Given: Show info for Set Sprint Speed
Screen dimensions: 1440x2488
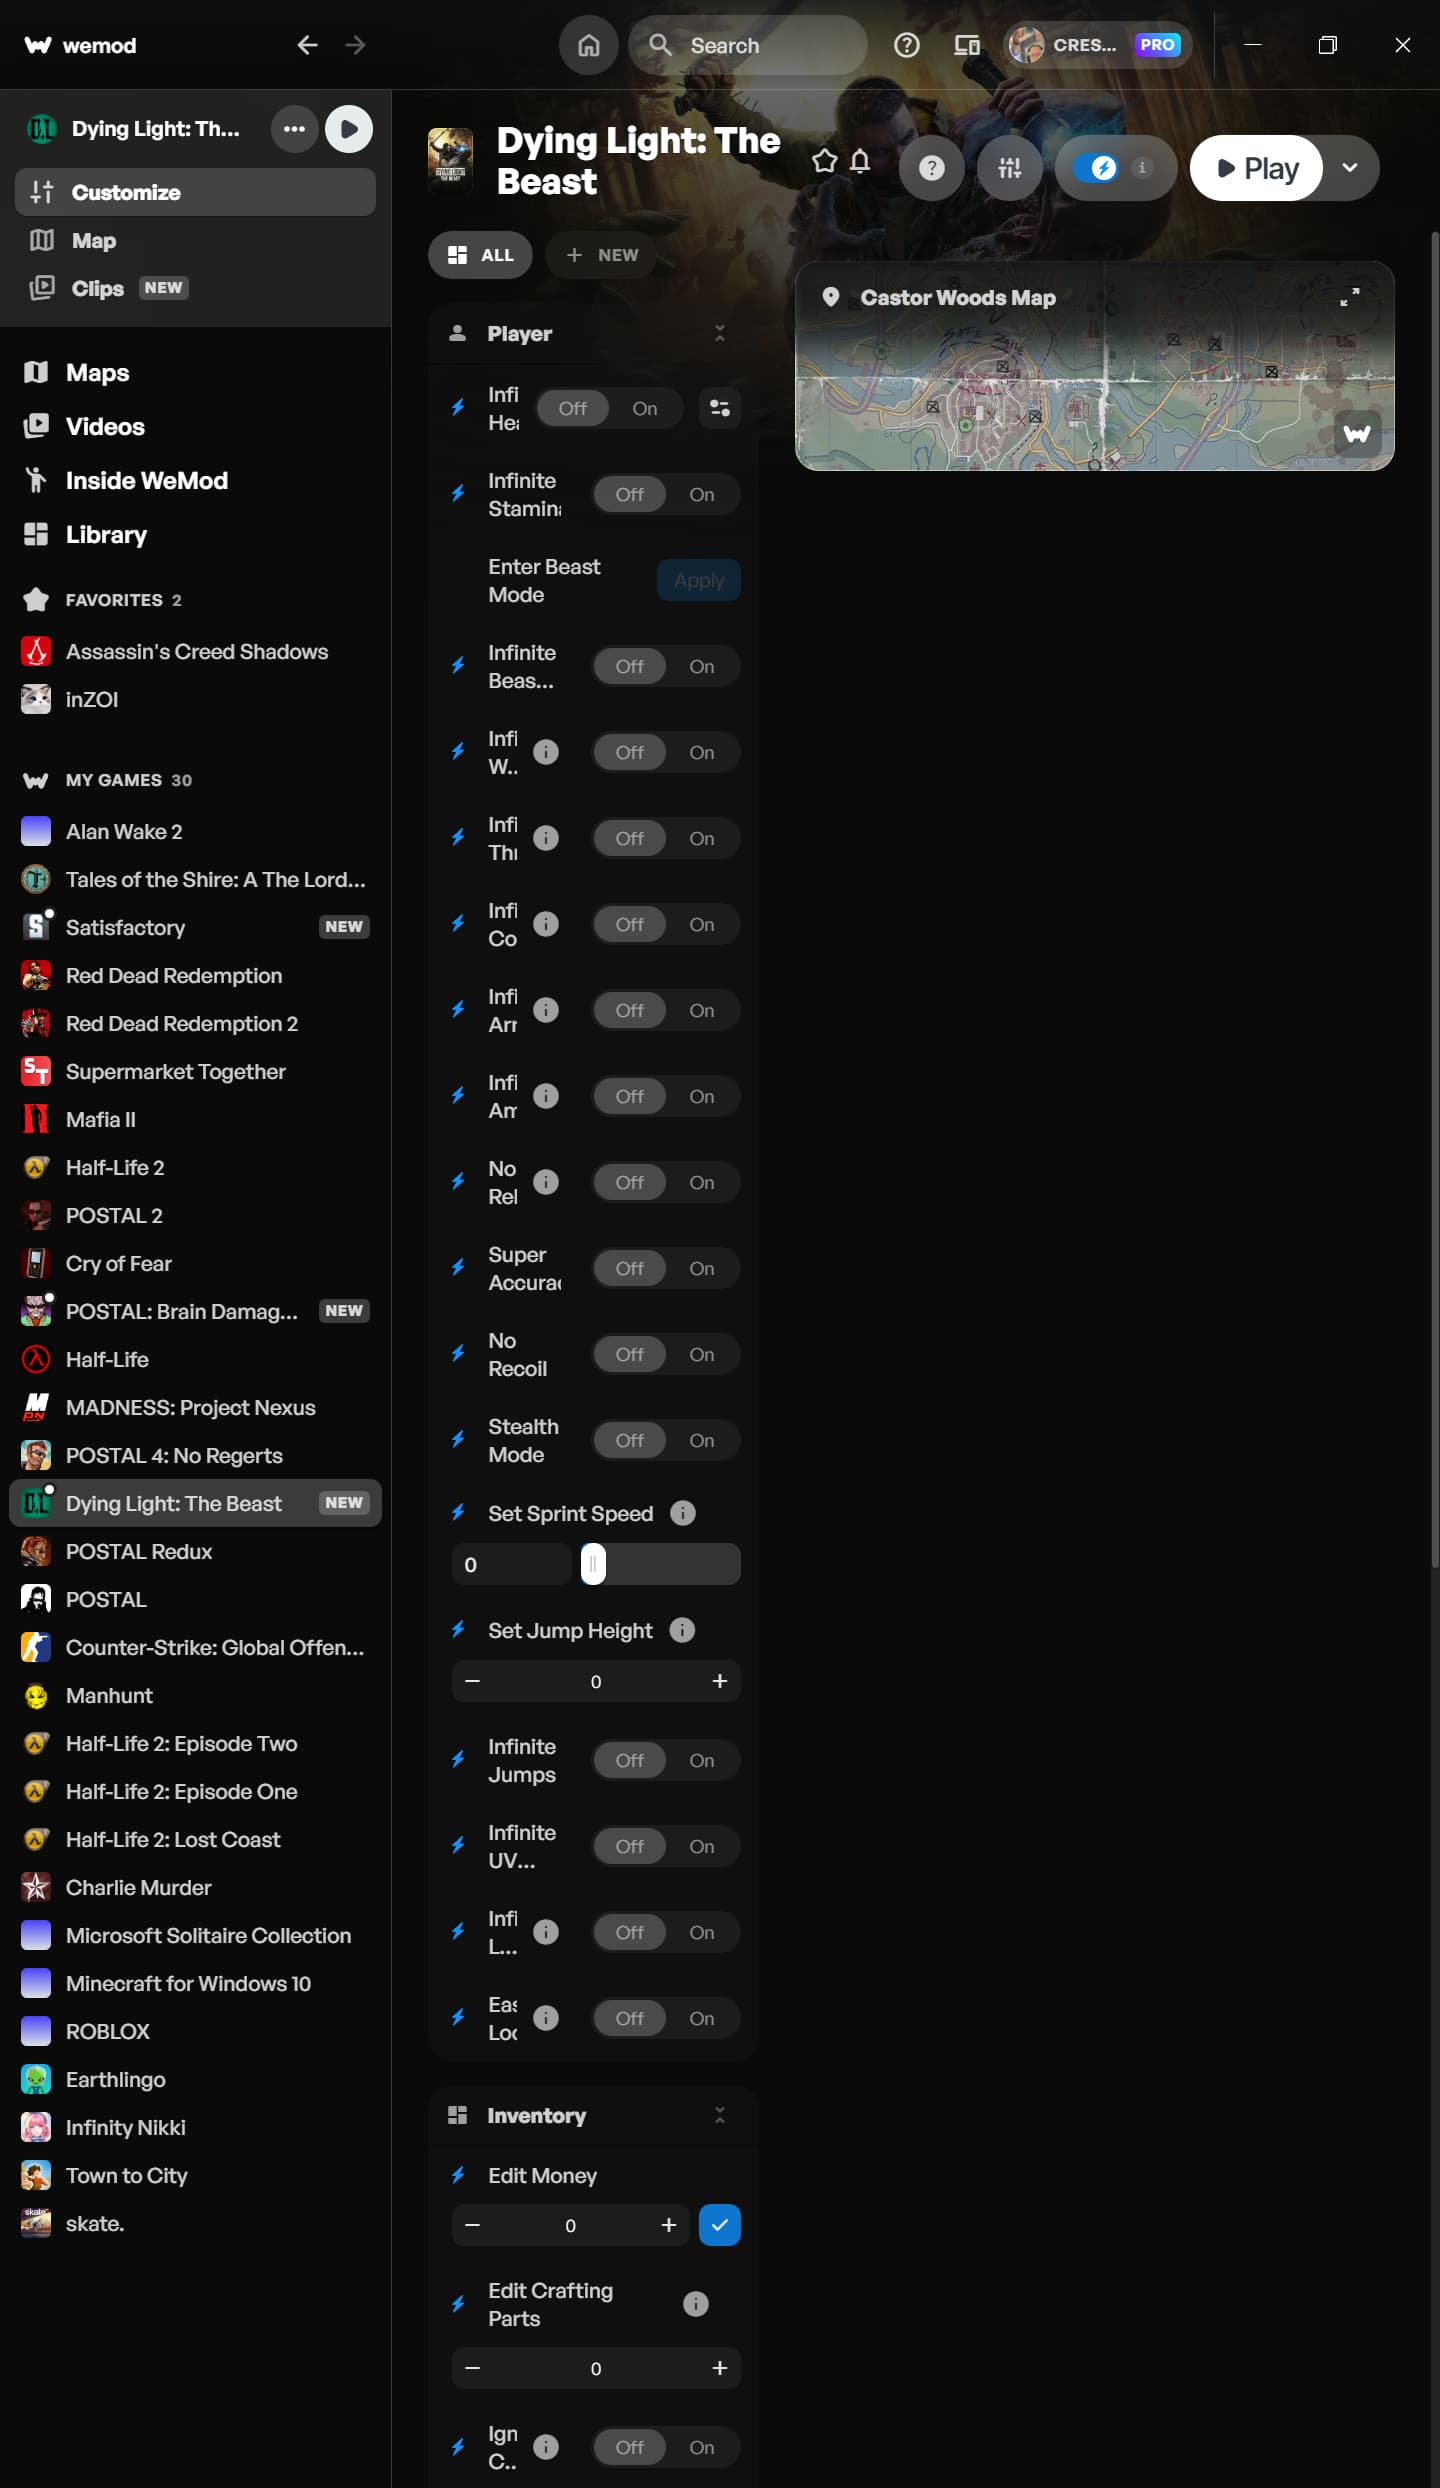Looking at the screenshot, I should pyautogui.click(x=683, y=1513).
